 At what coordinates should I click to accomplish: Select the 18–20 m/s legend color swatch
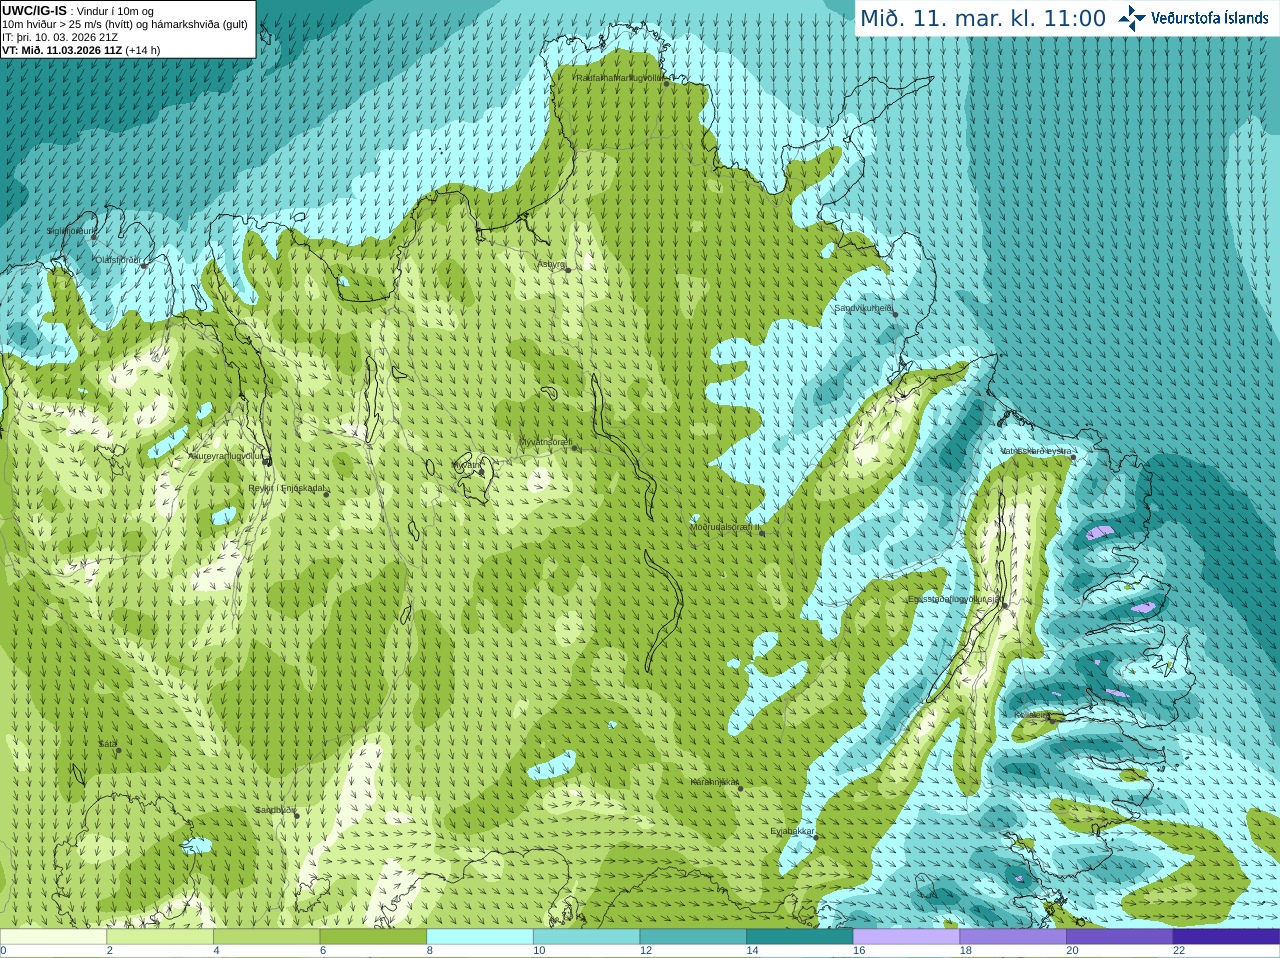coord(1013,937)
